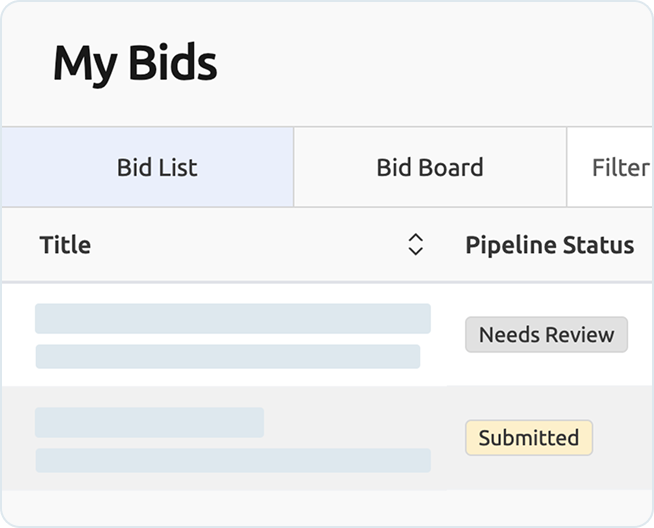Click the Title column header
The width and height of the screenshot is (654, 528).
point(65,245)
